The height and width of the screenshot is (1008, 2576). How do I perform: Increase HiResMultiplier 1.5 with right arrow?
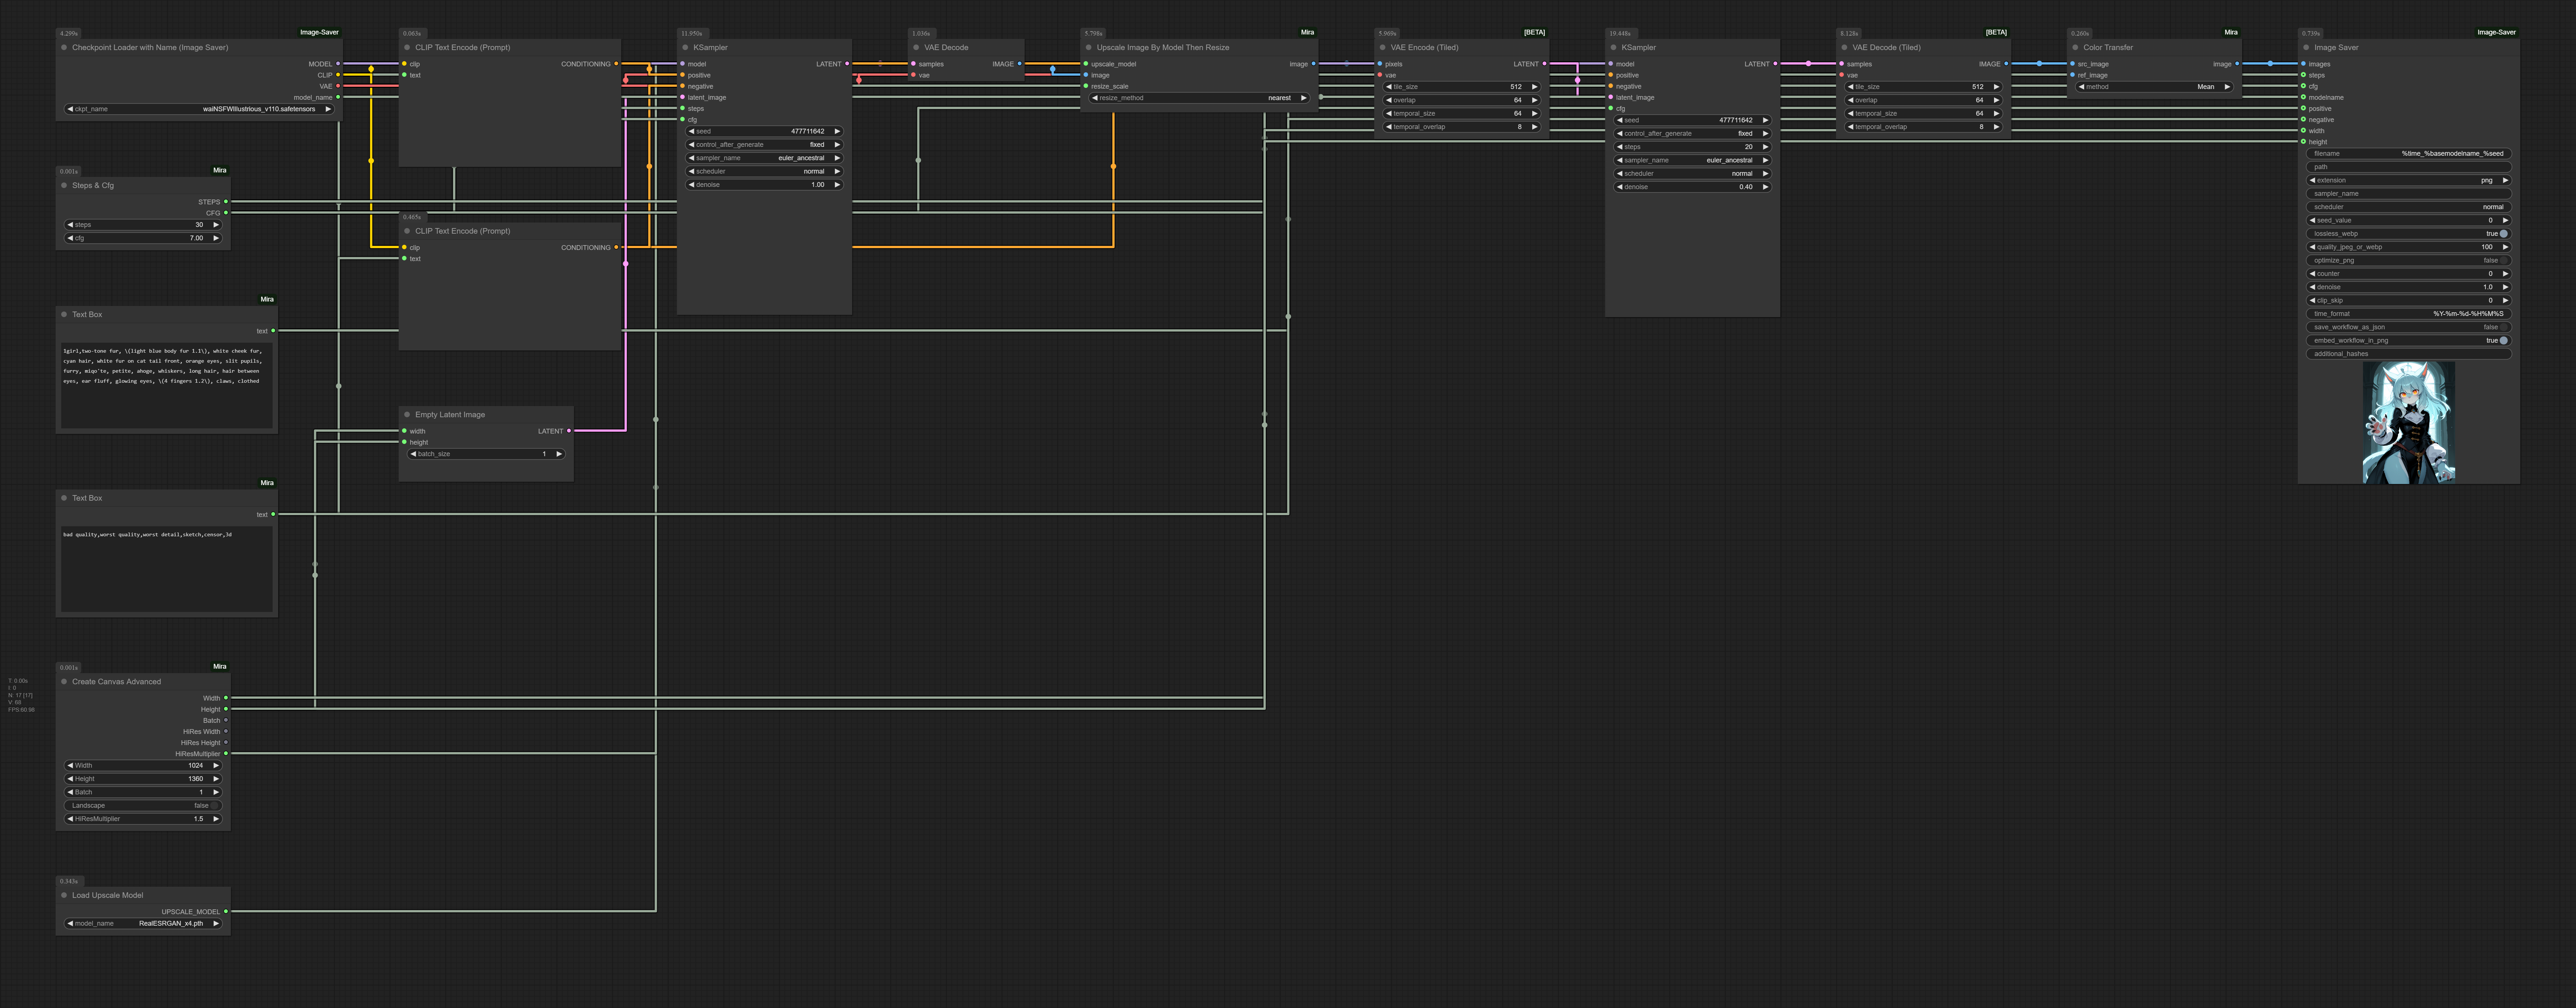click(215, 819)
